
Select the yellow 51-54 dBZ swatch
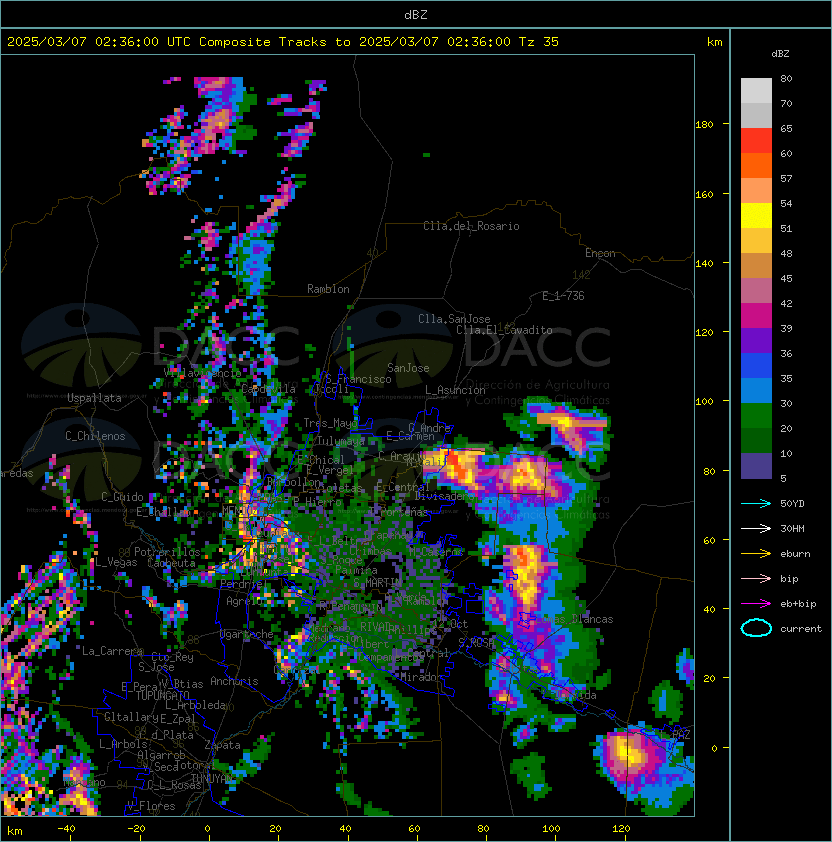point(756,215)
